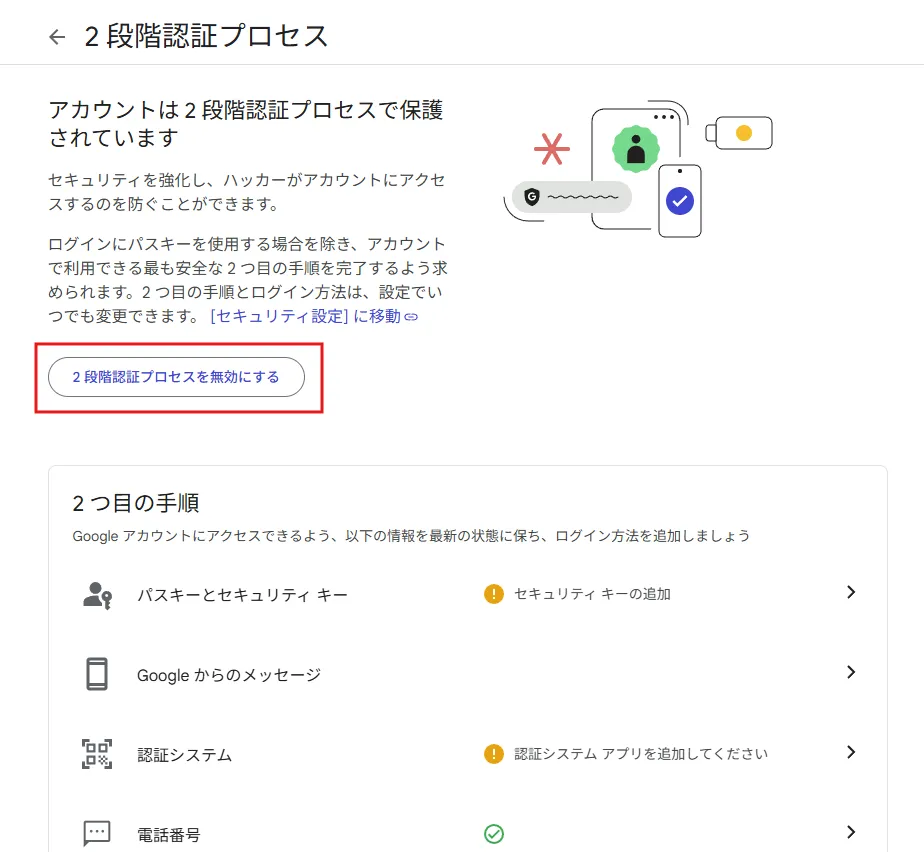924x852 pixels.
Task: Select the 電話番号 label
Action: (169, 835)
